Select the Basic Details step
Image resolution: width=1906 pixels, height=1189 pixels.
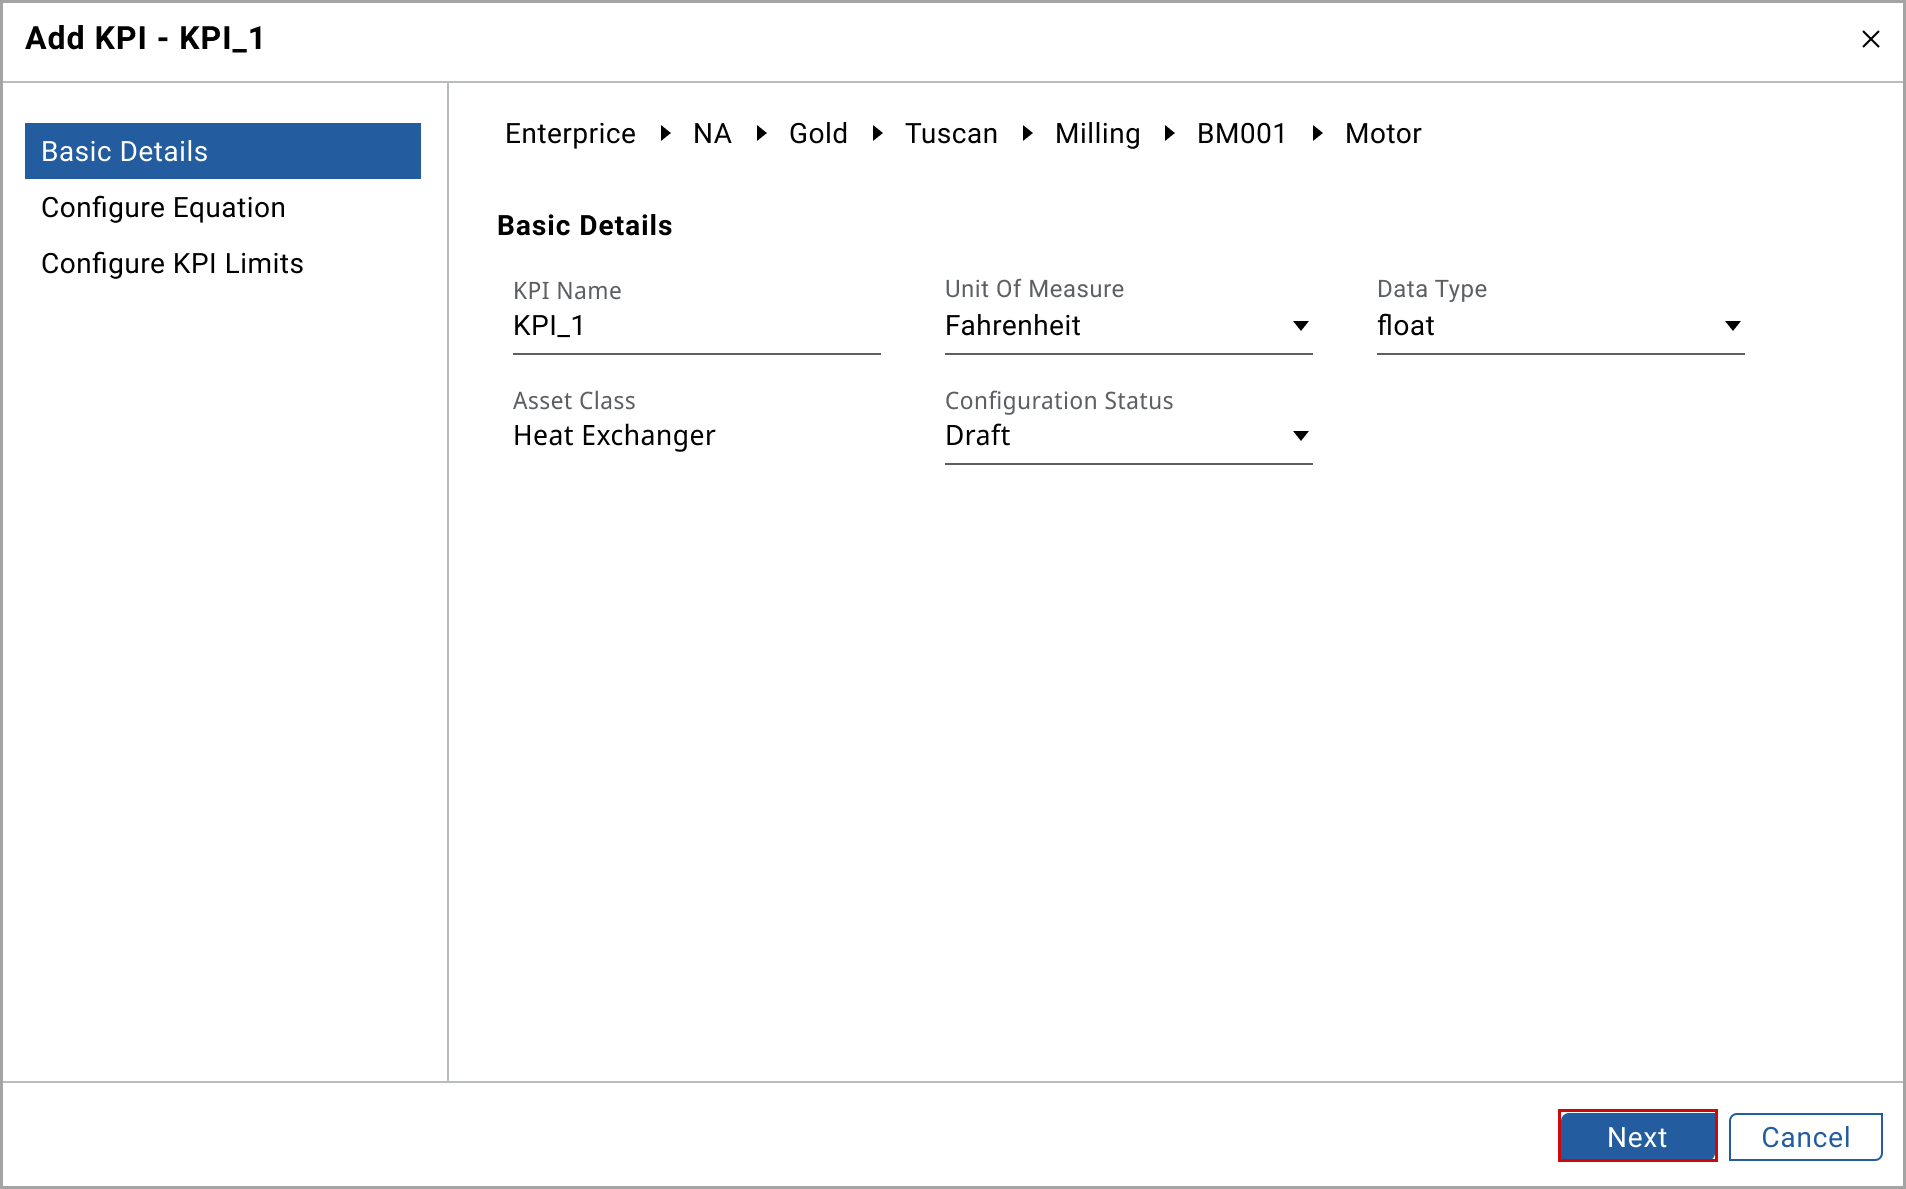pos(222,151)
